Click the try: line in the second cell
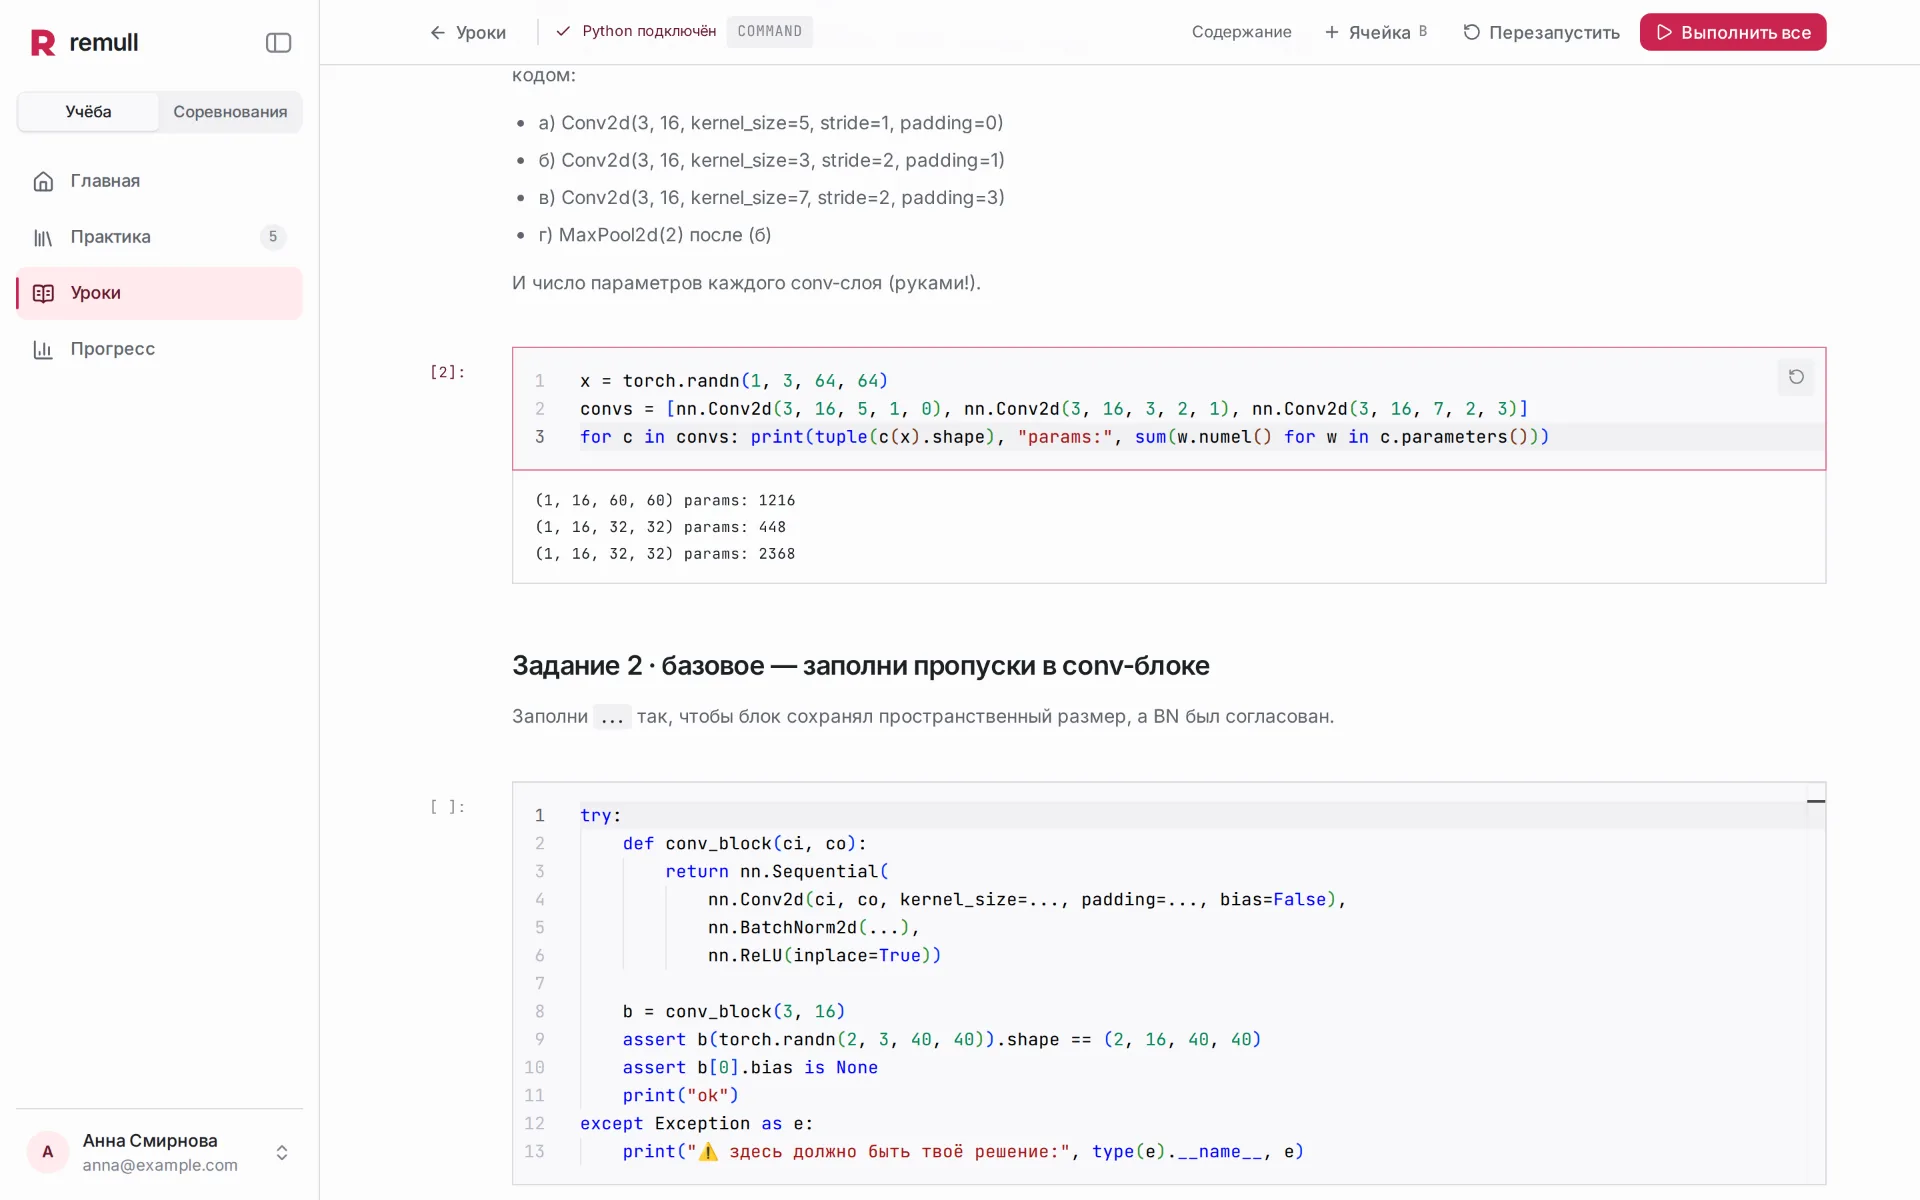The height and width of the screenshot is (1200, 1920). (601, 815)
